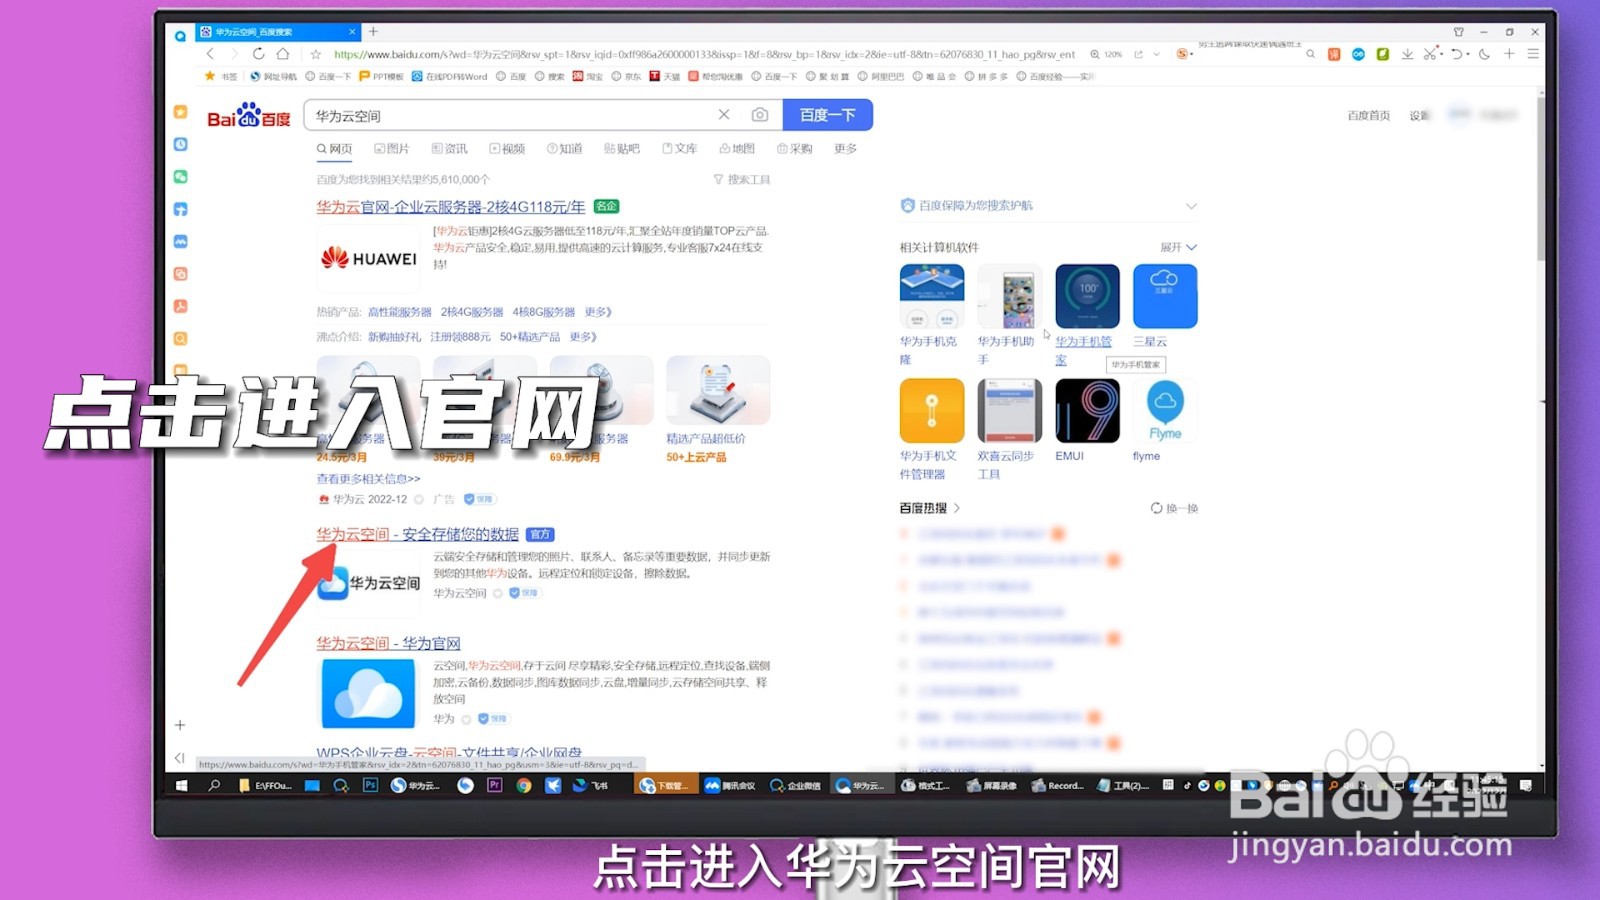Switch to the 地图 search tab
This screenshot has width=1600, height=900.
737,149
